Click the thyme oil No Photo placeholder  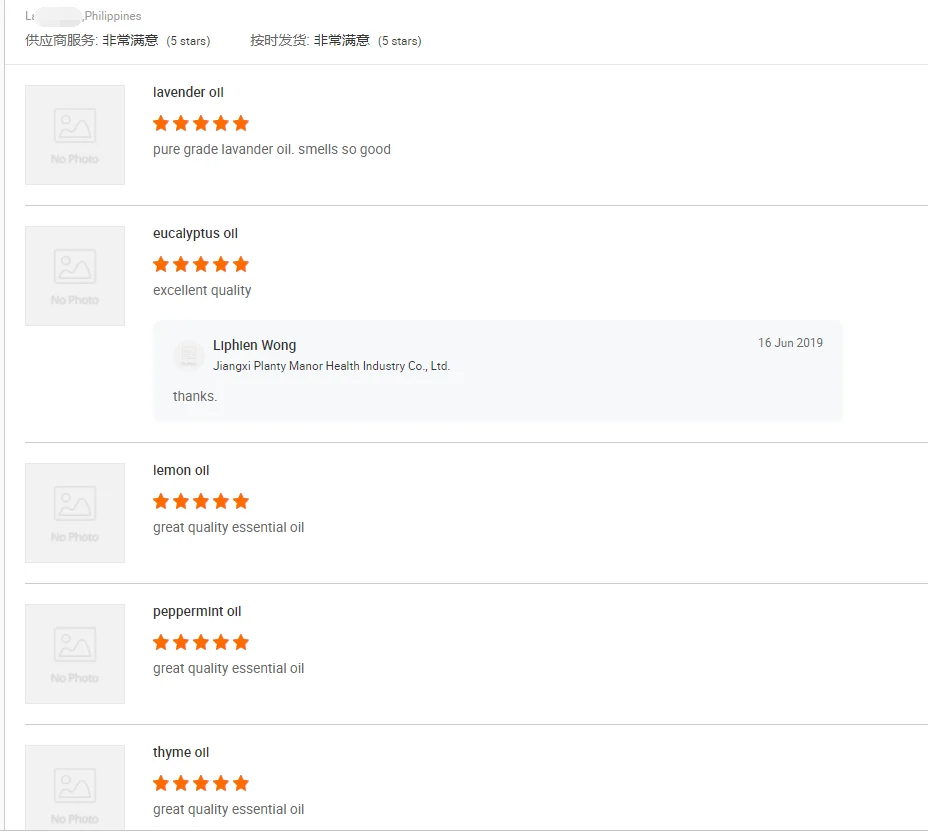[75, 787]
